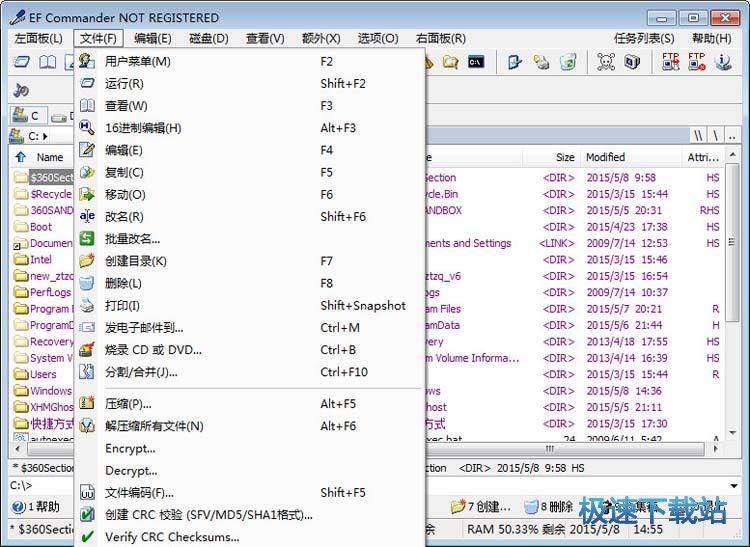
Task: Choose 批量改名 from the file menu
Action: (x=132, y=239)
